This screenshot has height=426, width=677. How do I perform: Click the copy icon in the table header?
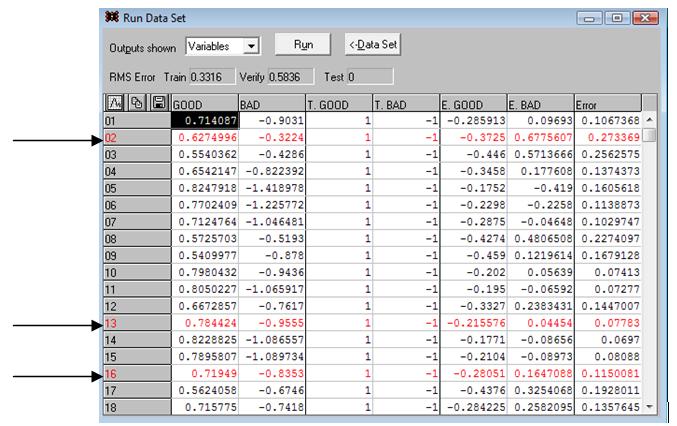click(137, 103)
